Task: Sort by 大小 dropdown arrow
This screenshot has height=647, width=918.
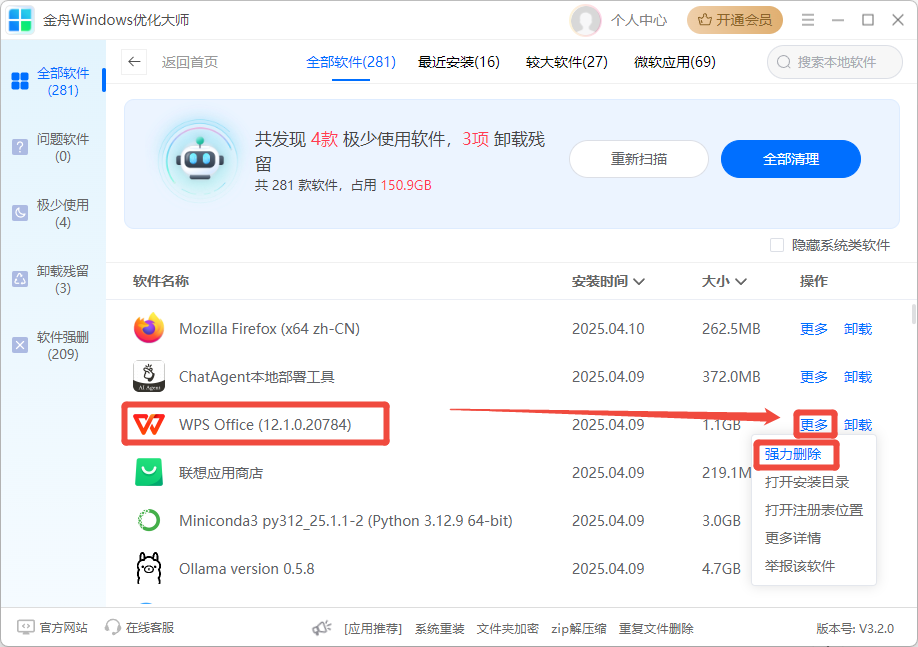Action: 741,282
